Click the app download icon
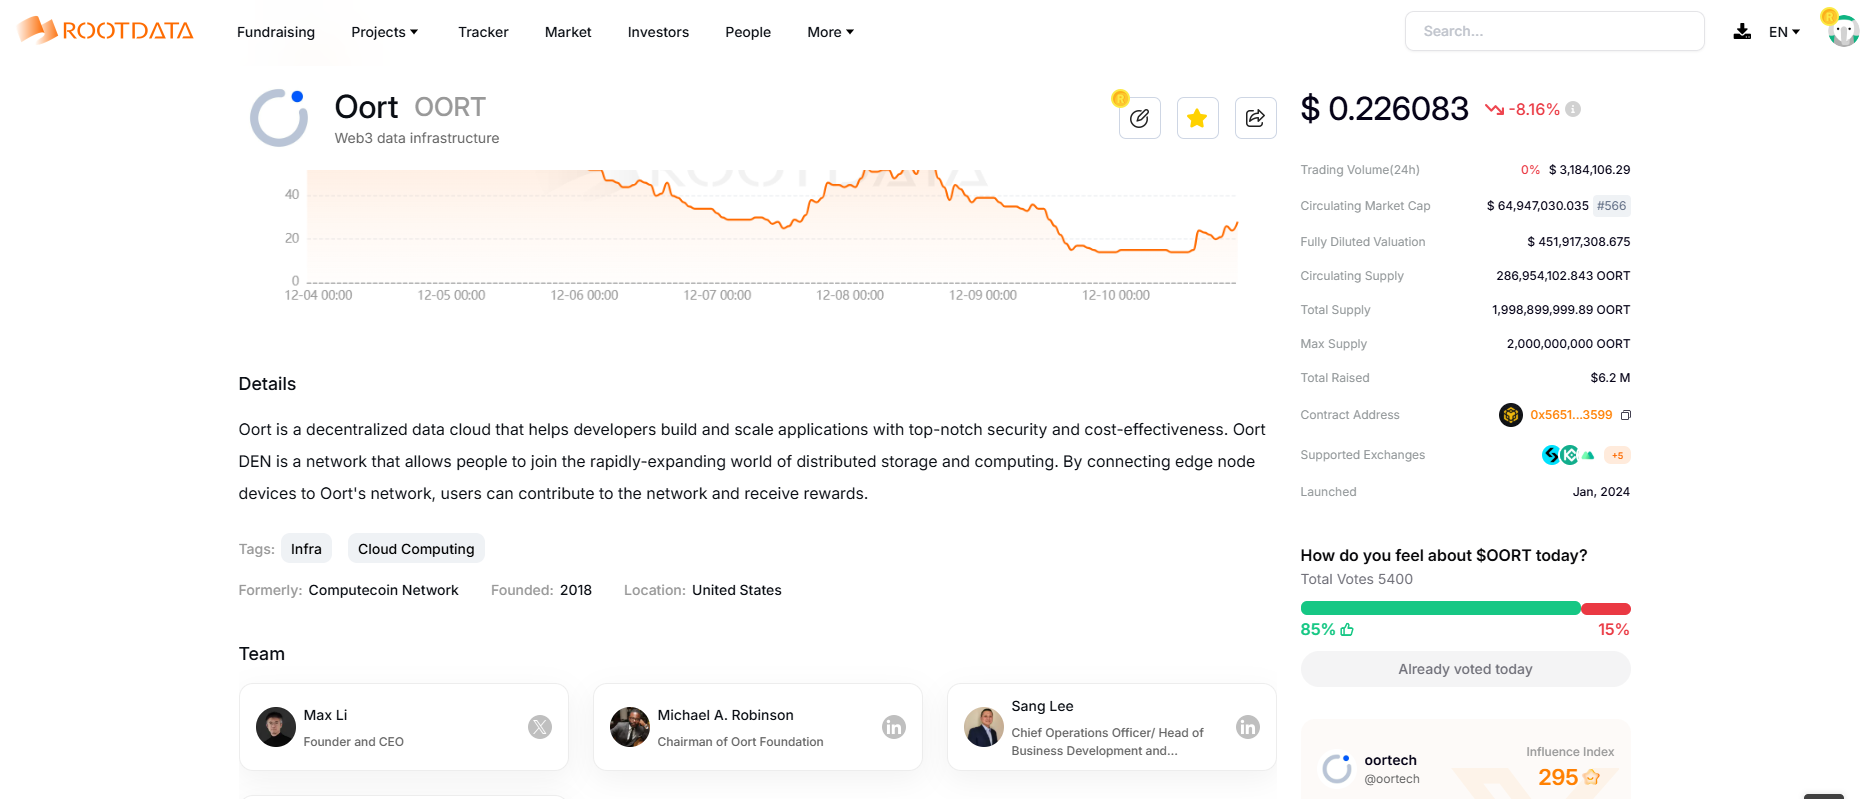This screenshot has width=1875, height=799. [x=1742, y=31]
